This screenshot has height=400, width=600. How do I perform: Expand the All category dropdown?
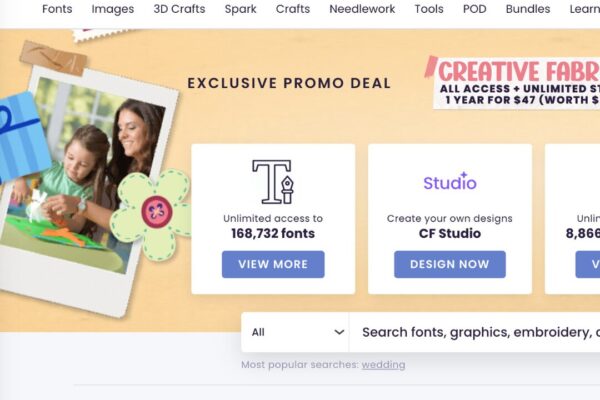click(295, 332)
